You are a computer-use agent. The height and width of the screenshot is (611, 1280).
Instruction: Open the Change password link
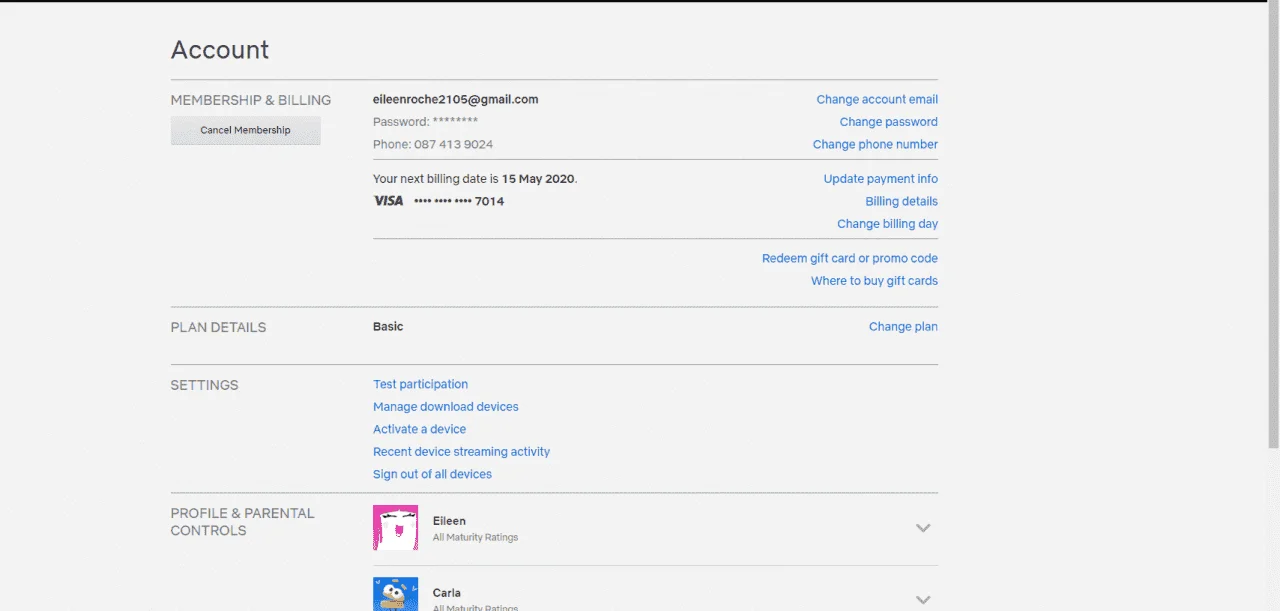888,122
